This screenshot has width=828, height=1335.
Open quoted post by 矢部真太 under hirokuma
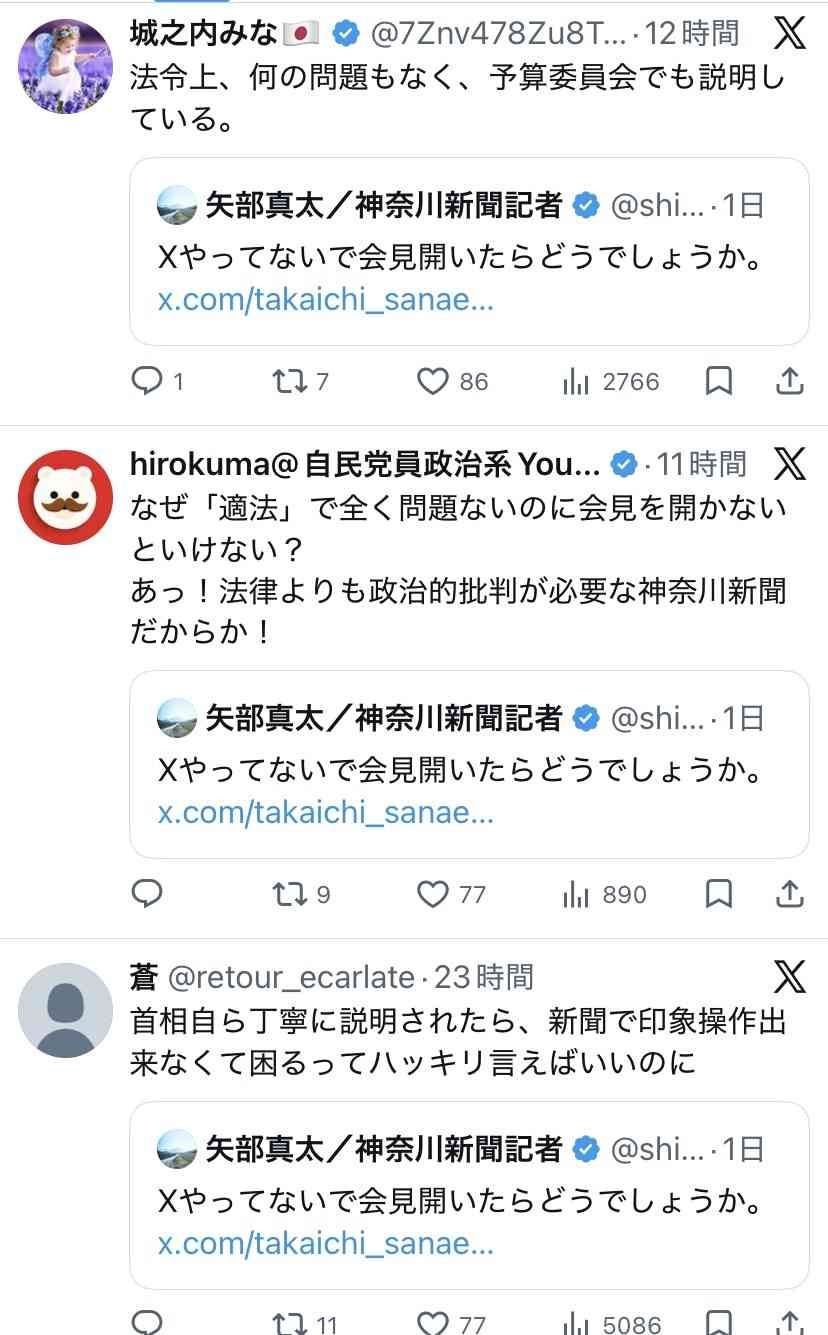[x=468, y=764]
